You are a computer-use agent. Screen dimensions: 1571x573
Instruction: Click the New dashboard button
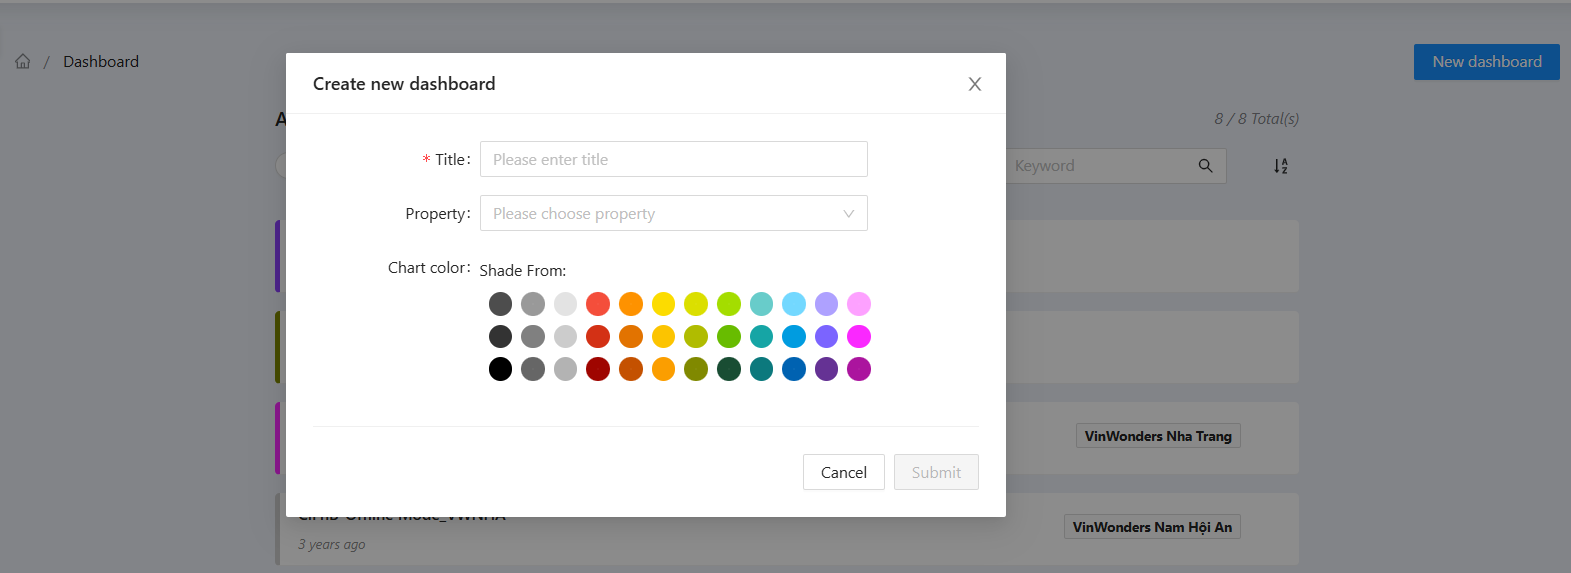click(x=1486, y=62)
